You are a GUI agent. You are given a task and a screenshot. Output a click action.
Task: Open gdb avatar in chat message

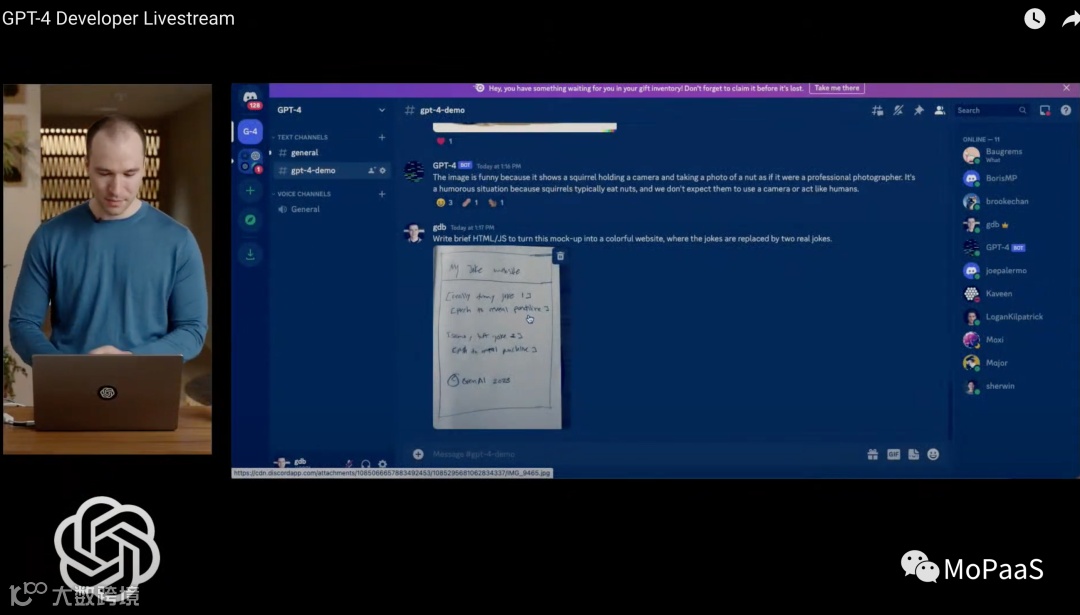coord(414,233)
